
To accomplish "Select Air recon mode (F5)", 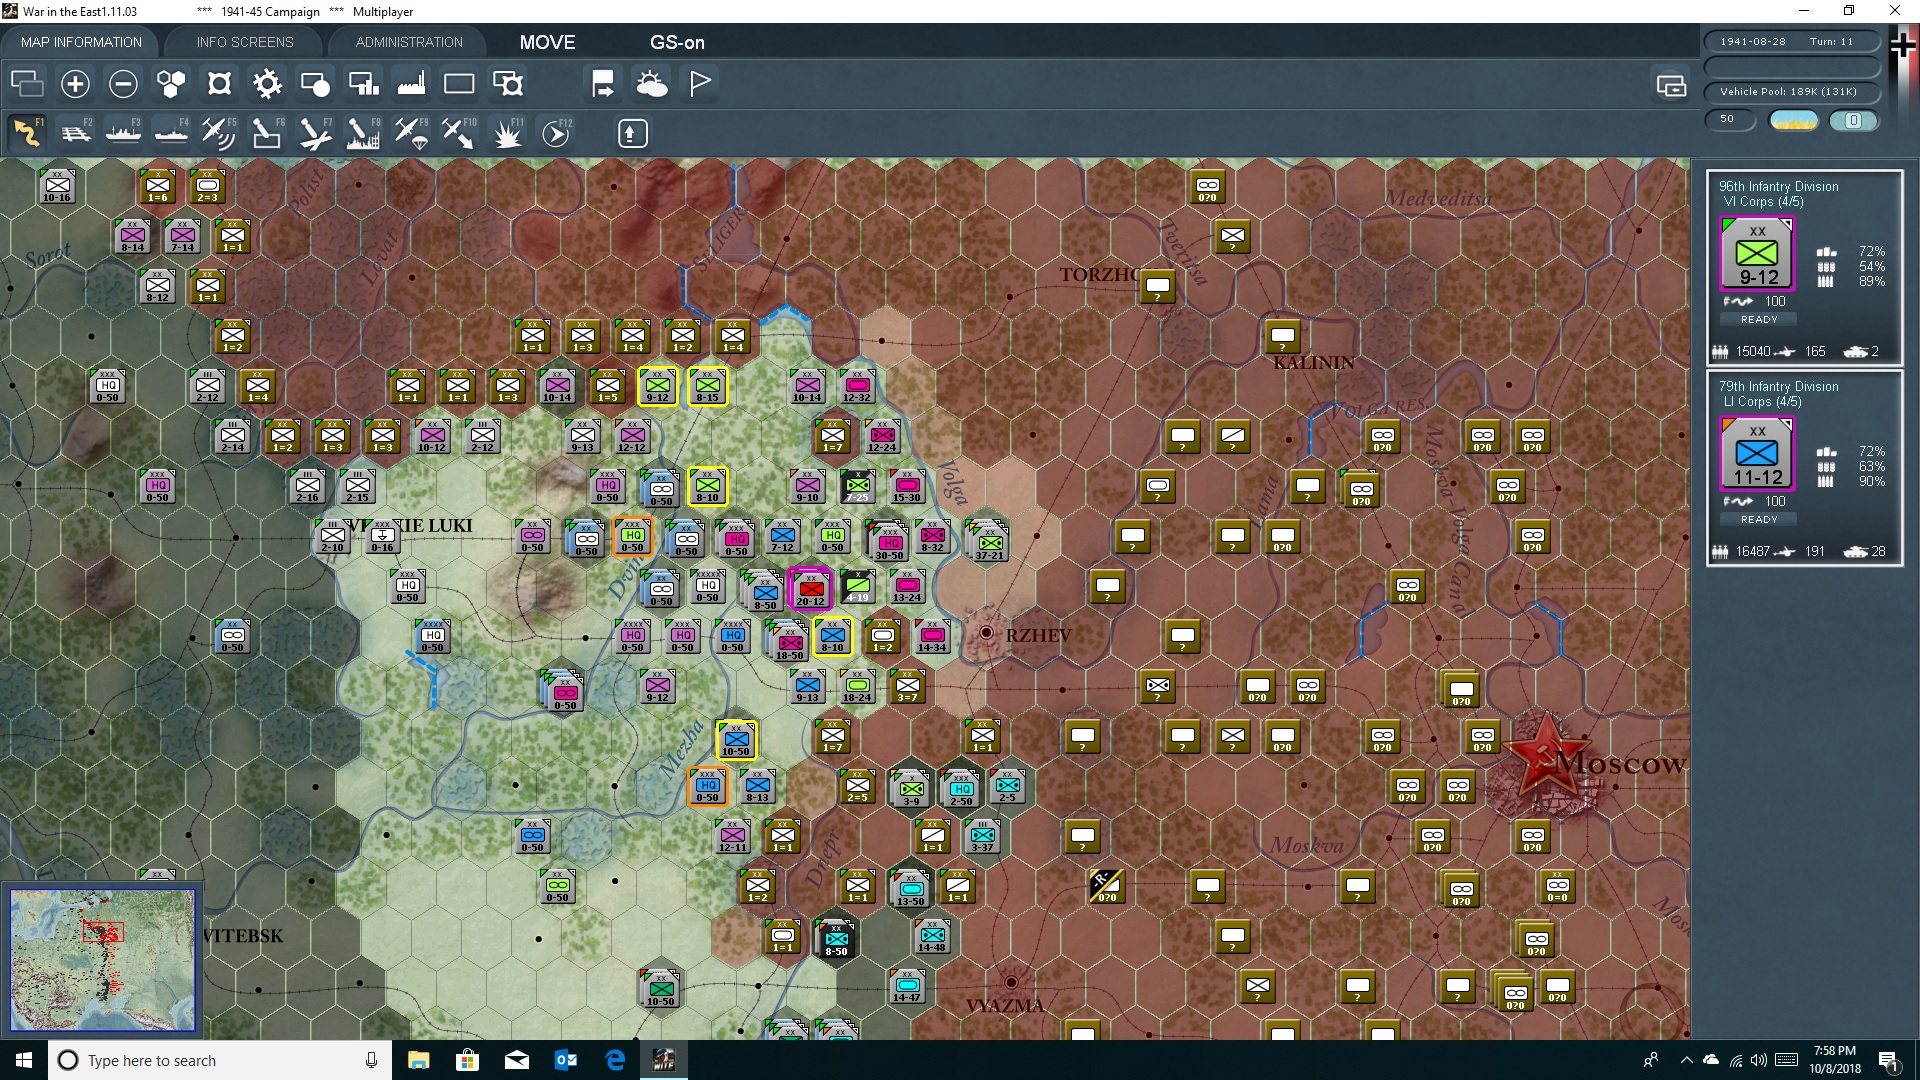I will 220,133.
